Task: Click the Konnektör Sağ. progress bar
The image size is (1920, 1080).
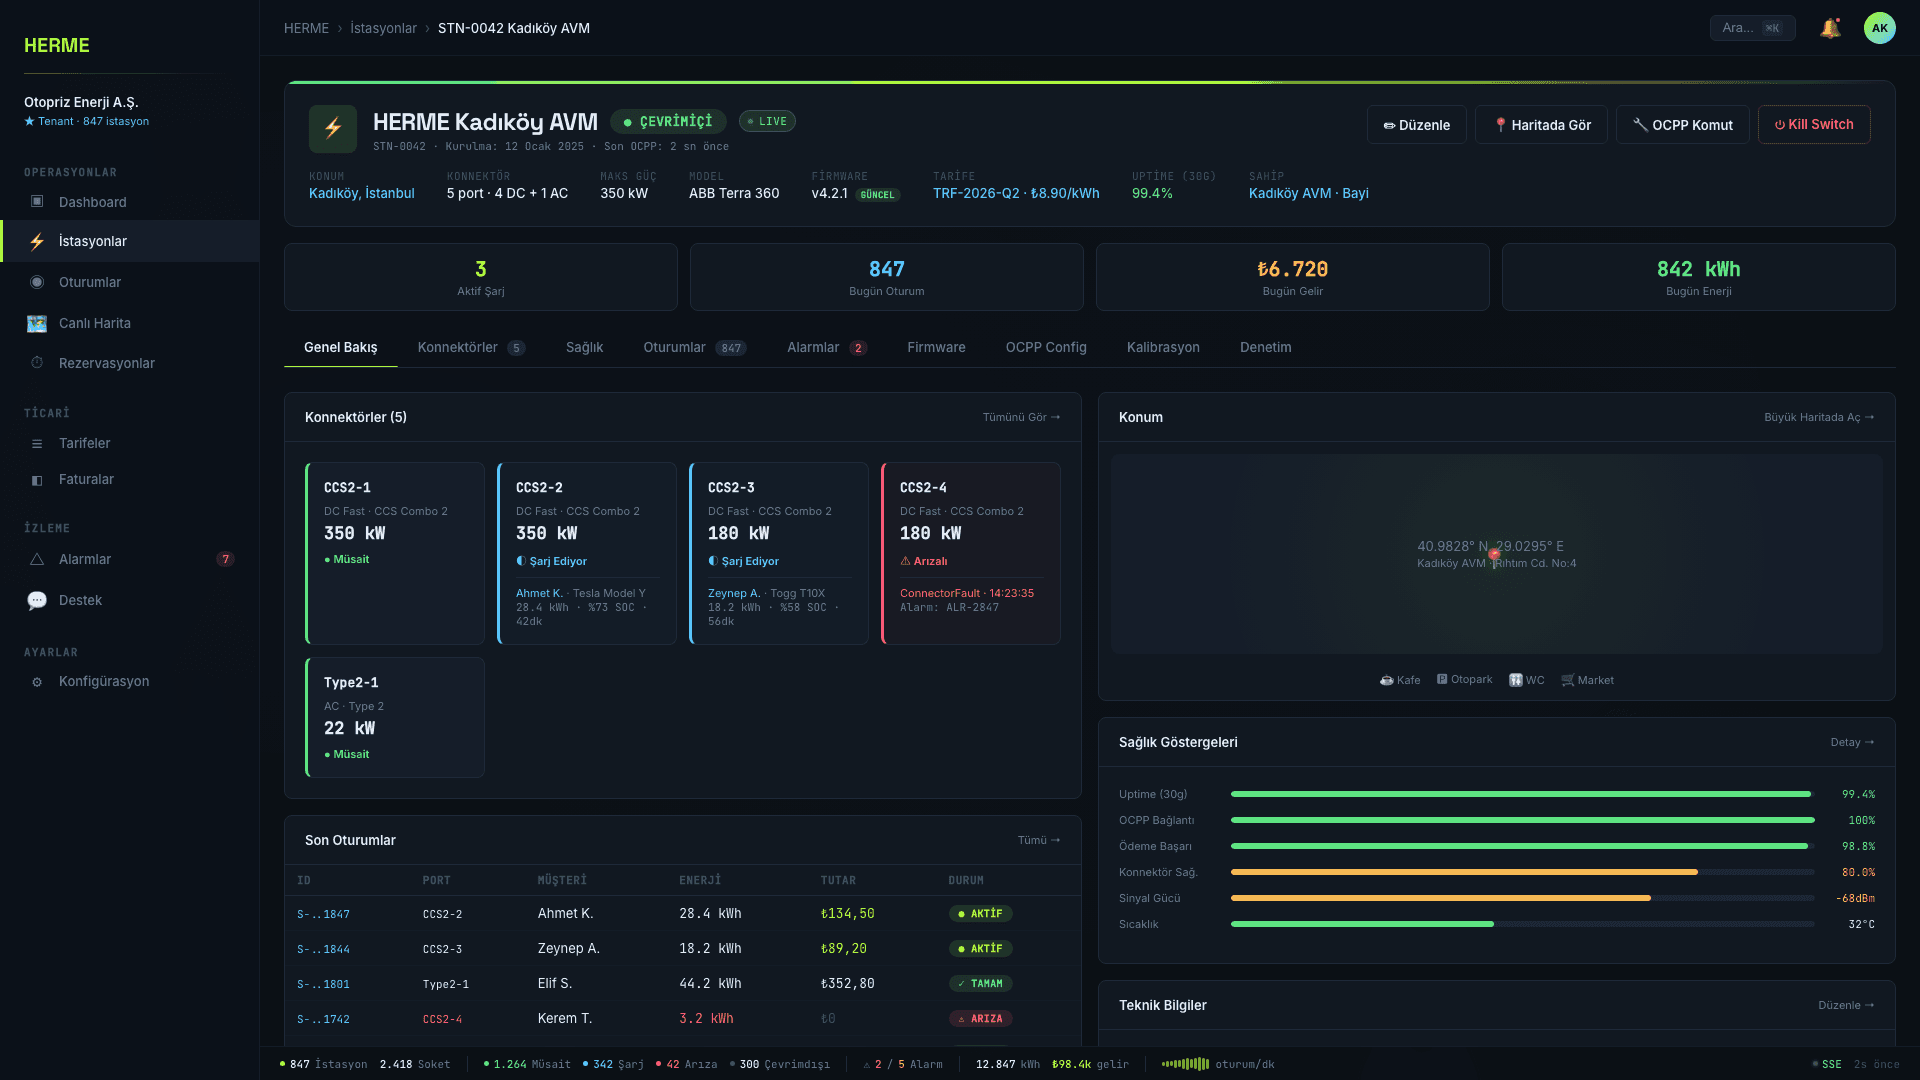Action: click(1522, 872)
